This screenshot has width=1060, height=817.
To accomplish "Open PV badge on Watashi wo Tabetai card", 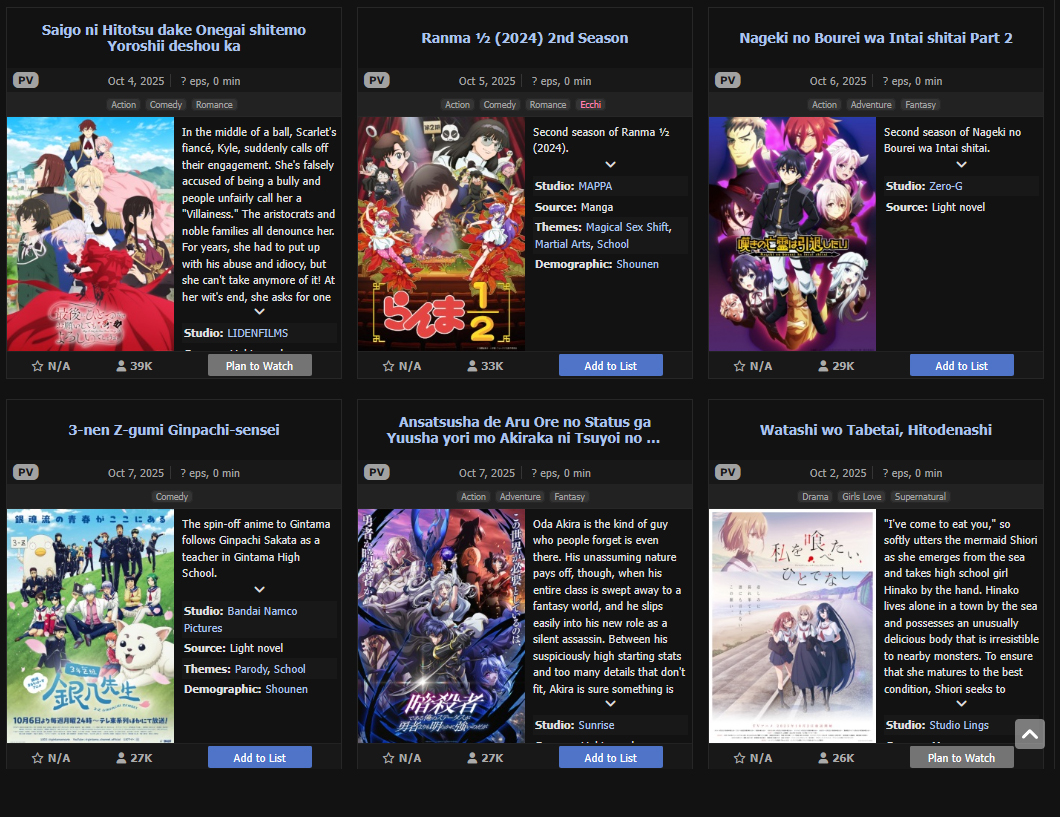I will [x=727, y=472].
